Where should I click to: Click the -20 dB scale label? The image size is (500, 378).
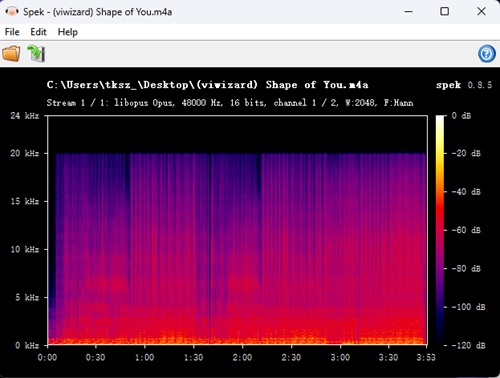[x=466, y=153]
